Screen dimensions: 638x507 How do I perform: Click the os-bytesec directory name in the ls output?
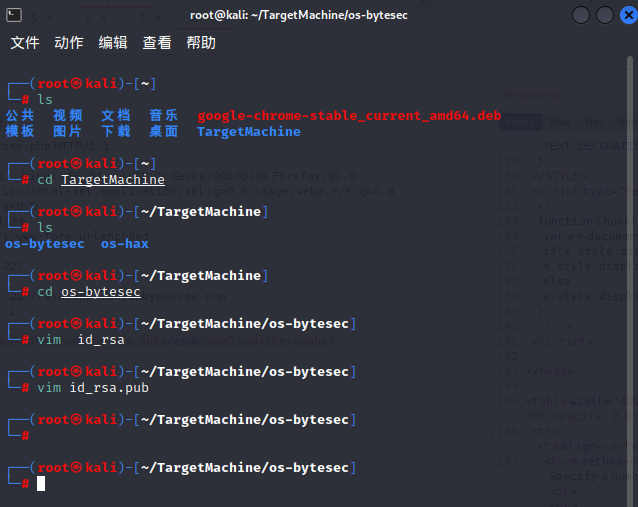[x=45, y=244]
